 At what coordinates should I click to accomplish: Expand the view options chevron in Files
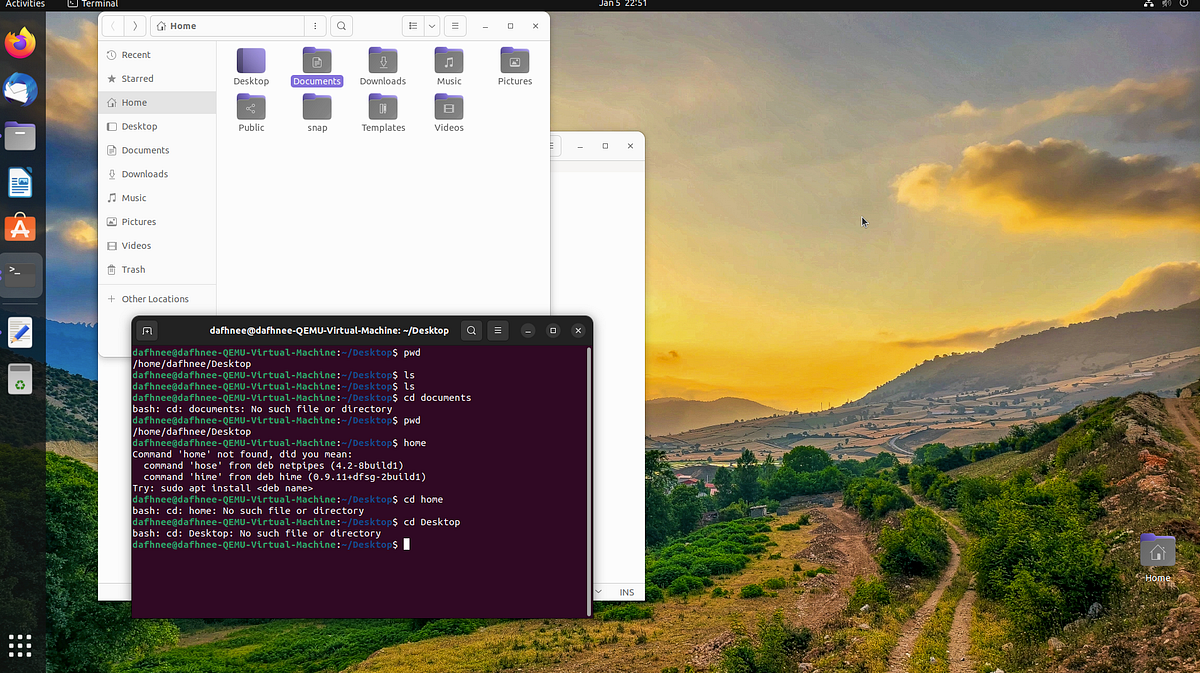[x=431, y=25]
